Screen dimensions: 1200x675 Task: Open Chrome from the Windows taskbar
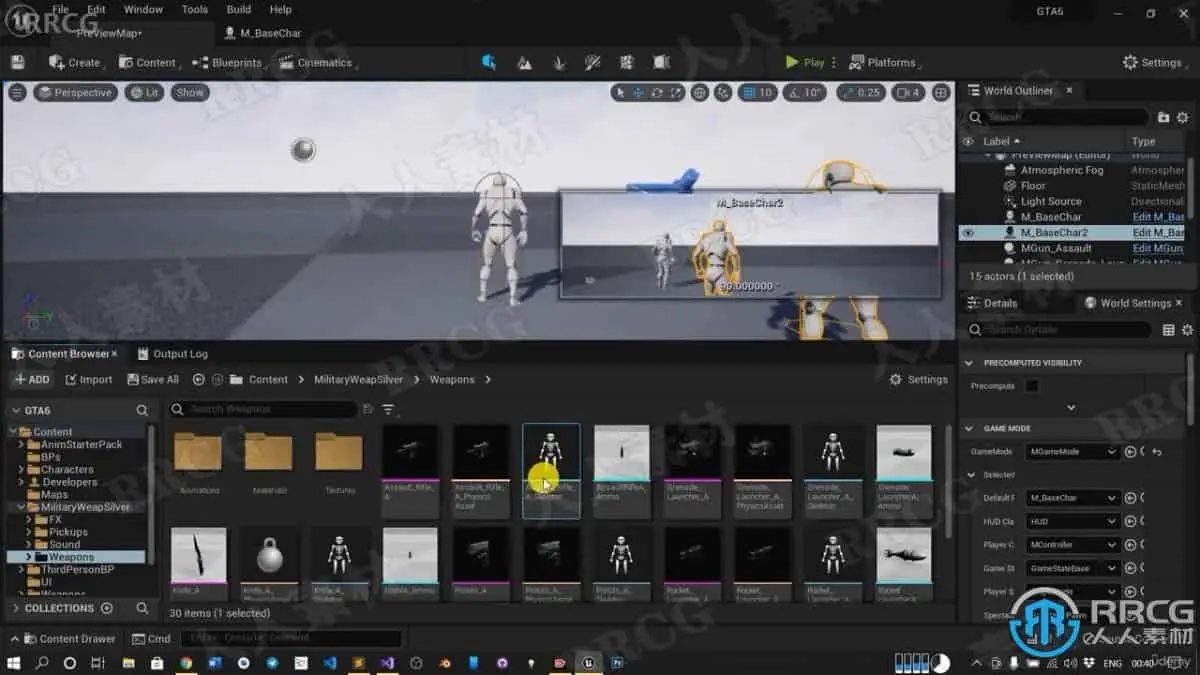coord(186,663)
